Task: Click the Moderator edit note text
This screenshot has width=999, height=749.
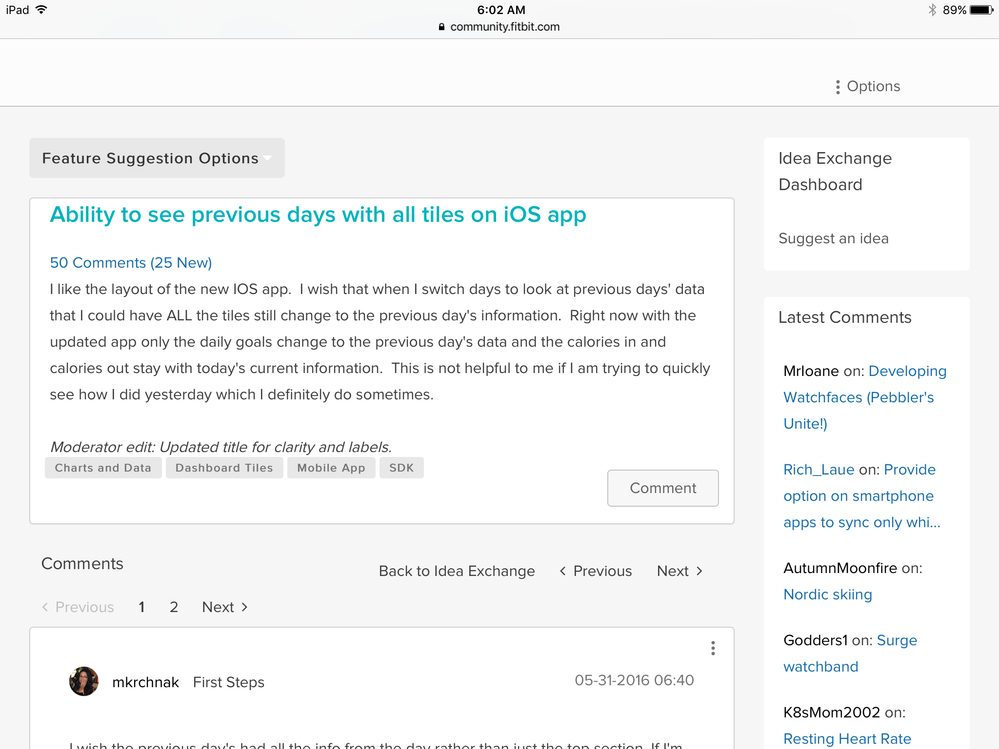Action: point(220,447)
